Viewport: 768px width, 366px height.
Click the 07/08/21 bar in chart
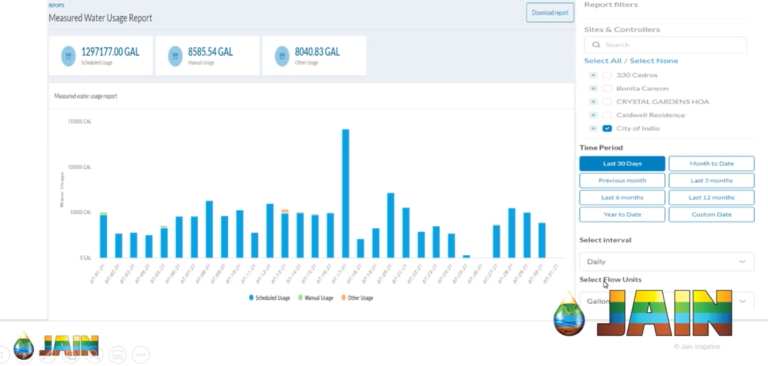click(209, 229)
